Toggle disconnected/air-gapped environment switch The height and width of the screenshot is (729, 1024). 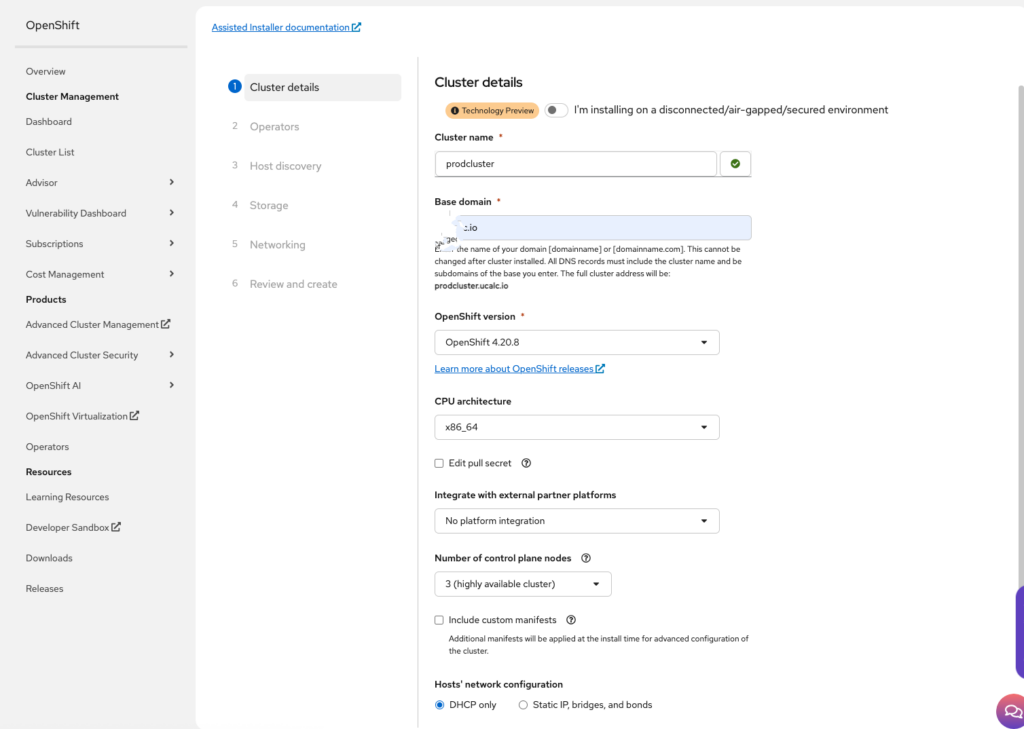(556, 110)
